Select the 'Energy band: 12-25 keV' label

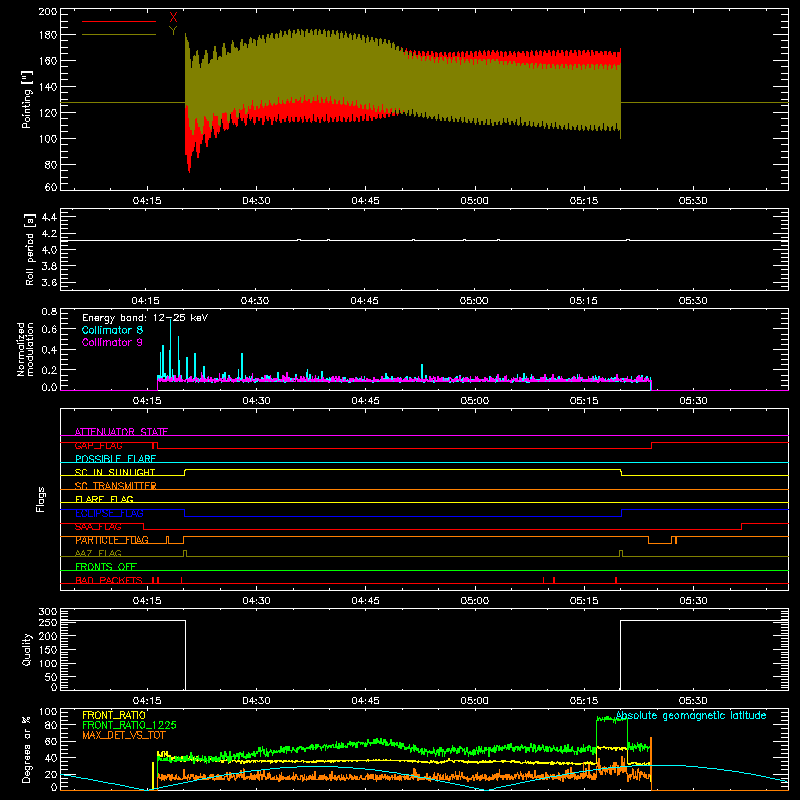(x=145, y=318)
